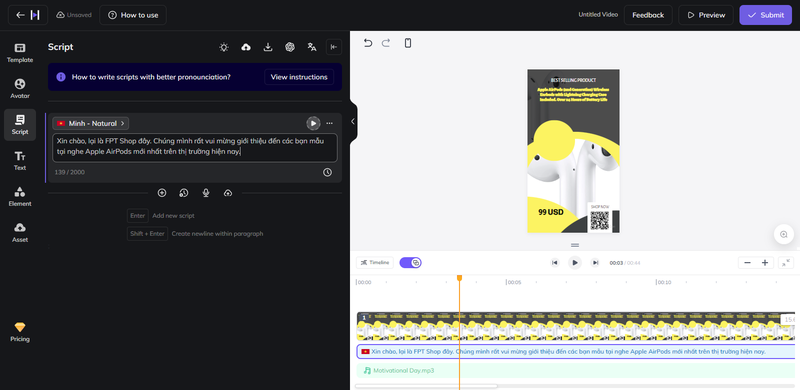Viewport: 800px width, 390px height.
Task: Click the cloud upload script icon
Action: pos(246,47)
